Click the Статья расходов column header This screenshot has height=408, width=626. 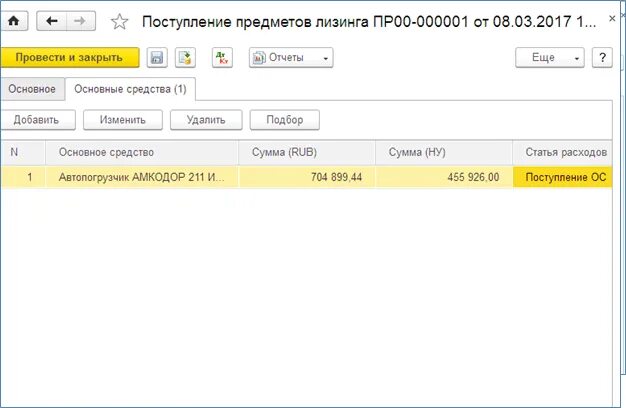point(562,152)
